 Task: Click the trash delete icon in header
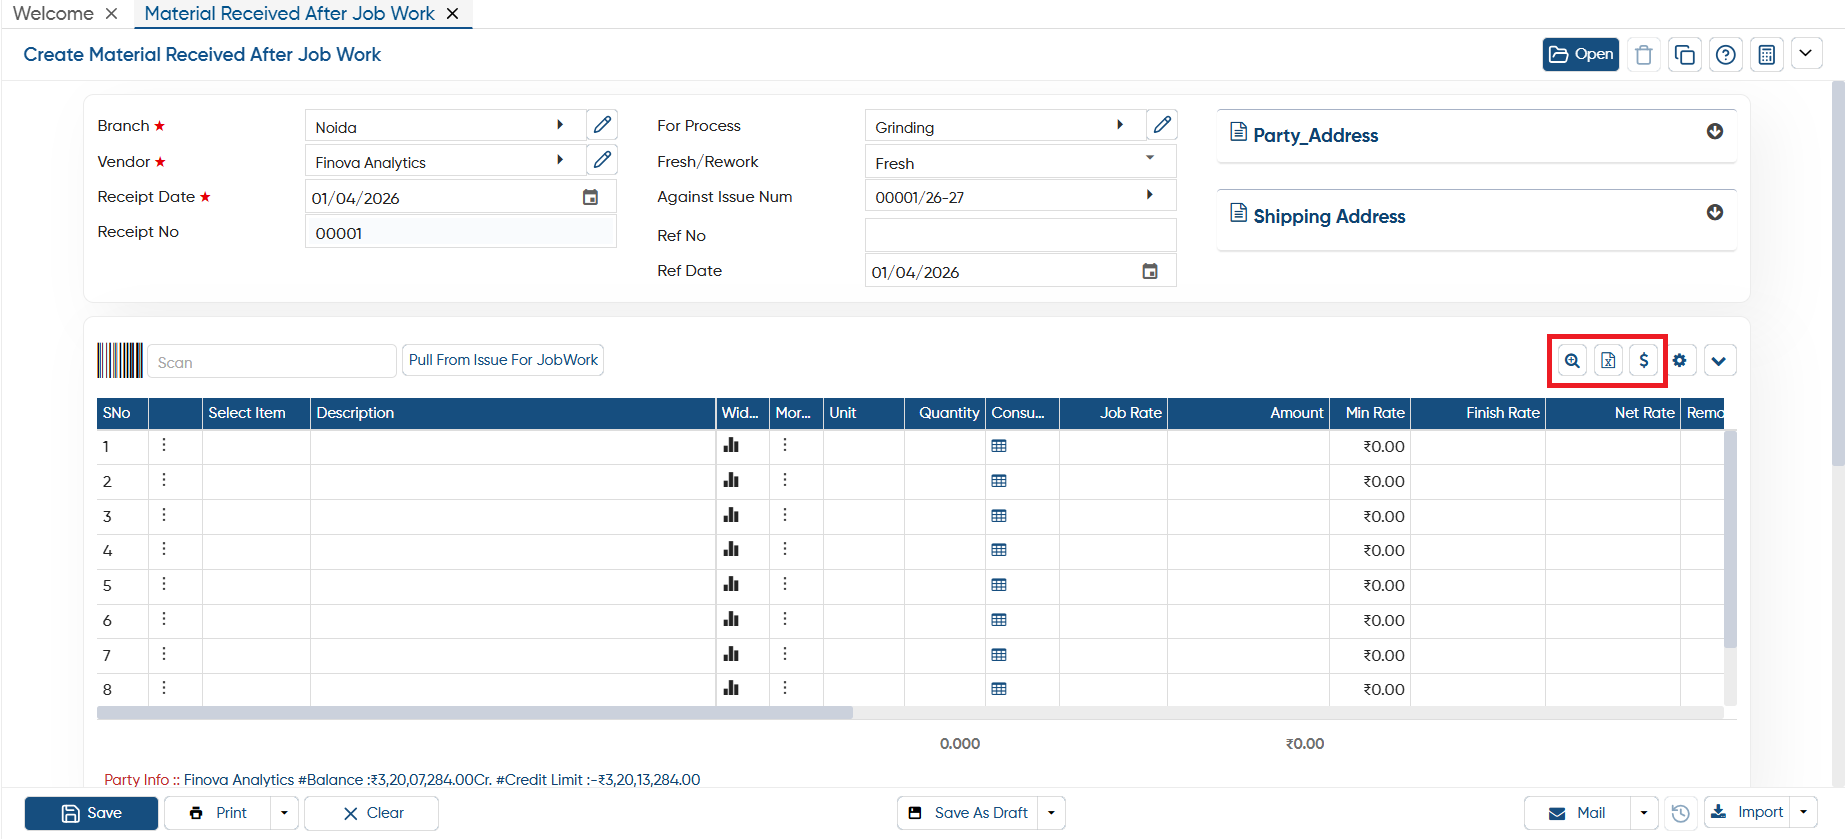pyautogui.click(x=1643, y=55)
